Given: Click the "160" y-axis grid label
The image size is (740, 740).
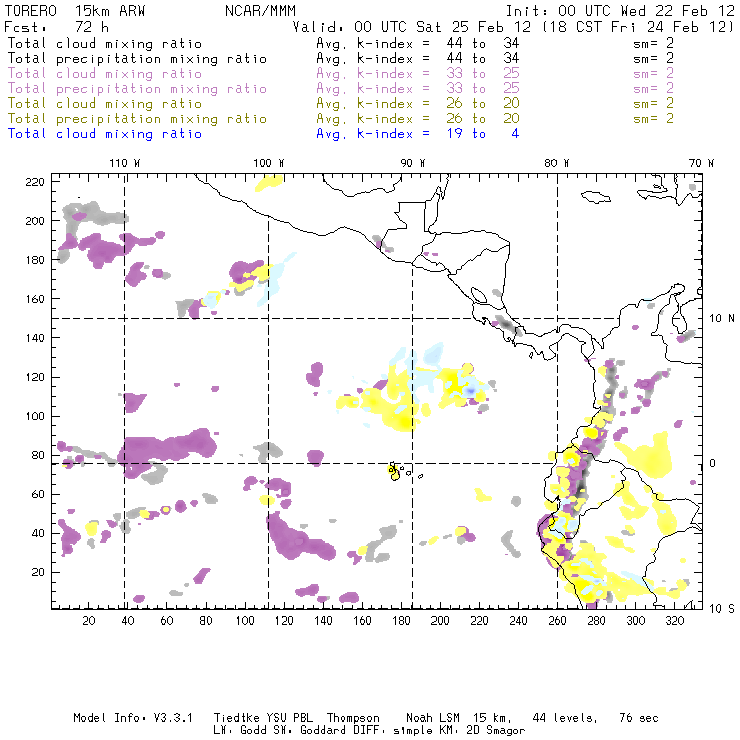Looking at the screenshot, I should [x=35, y=299].
